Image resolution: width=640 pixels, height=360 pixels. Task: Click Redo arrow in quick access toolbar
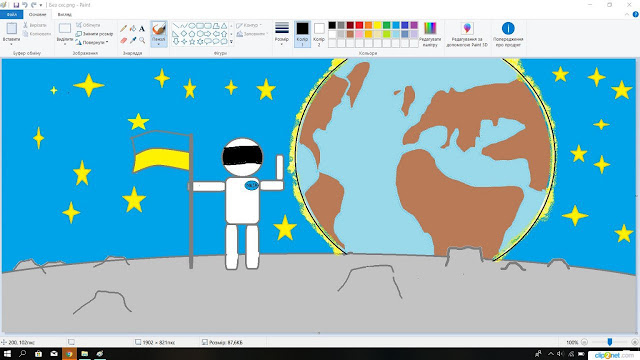coord(33,5)
